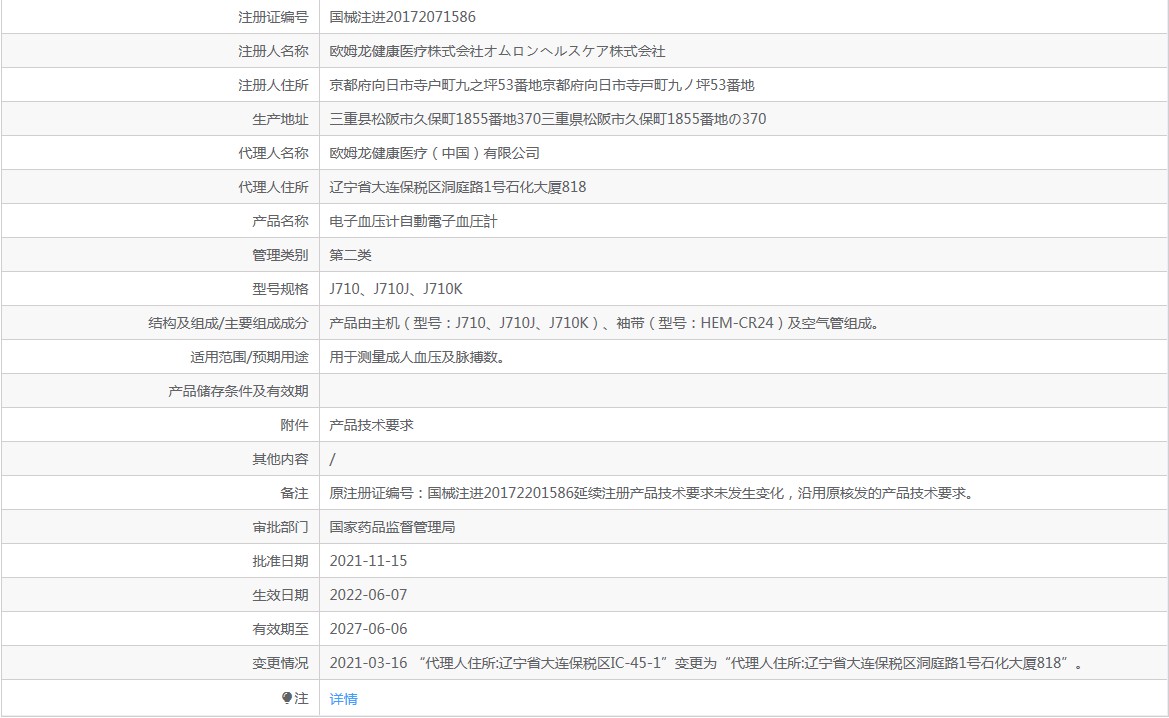
Task: Select change record dated 2021-03-16
Action: pos(707,664)
